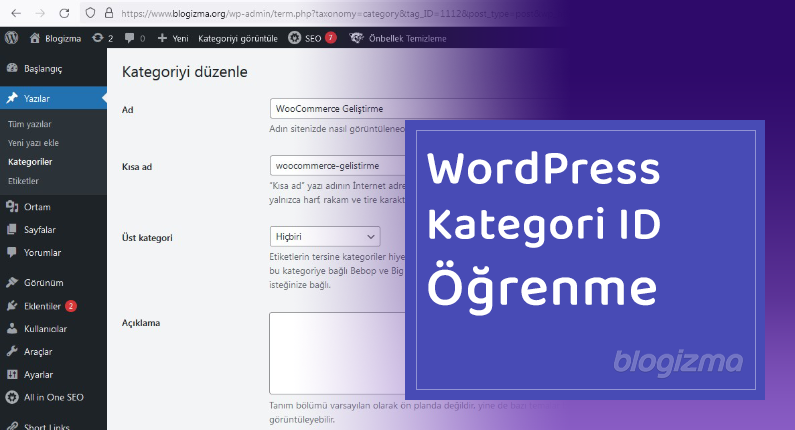This screenshot has height=430, width=795.
Task: Click the All in One SEO gear icon
Action: [12, 397]
